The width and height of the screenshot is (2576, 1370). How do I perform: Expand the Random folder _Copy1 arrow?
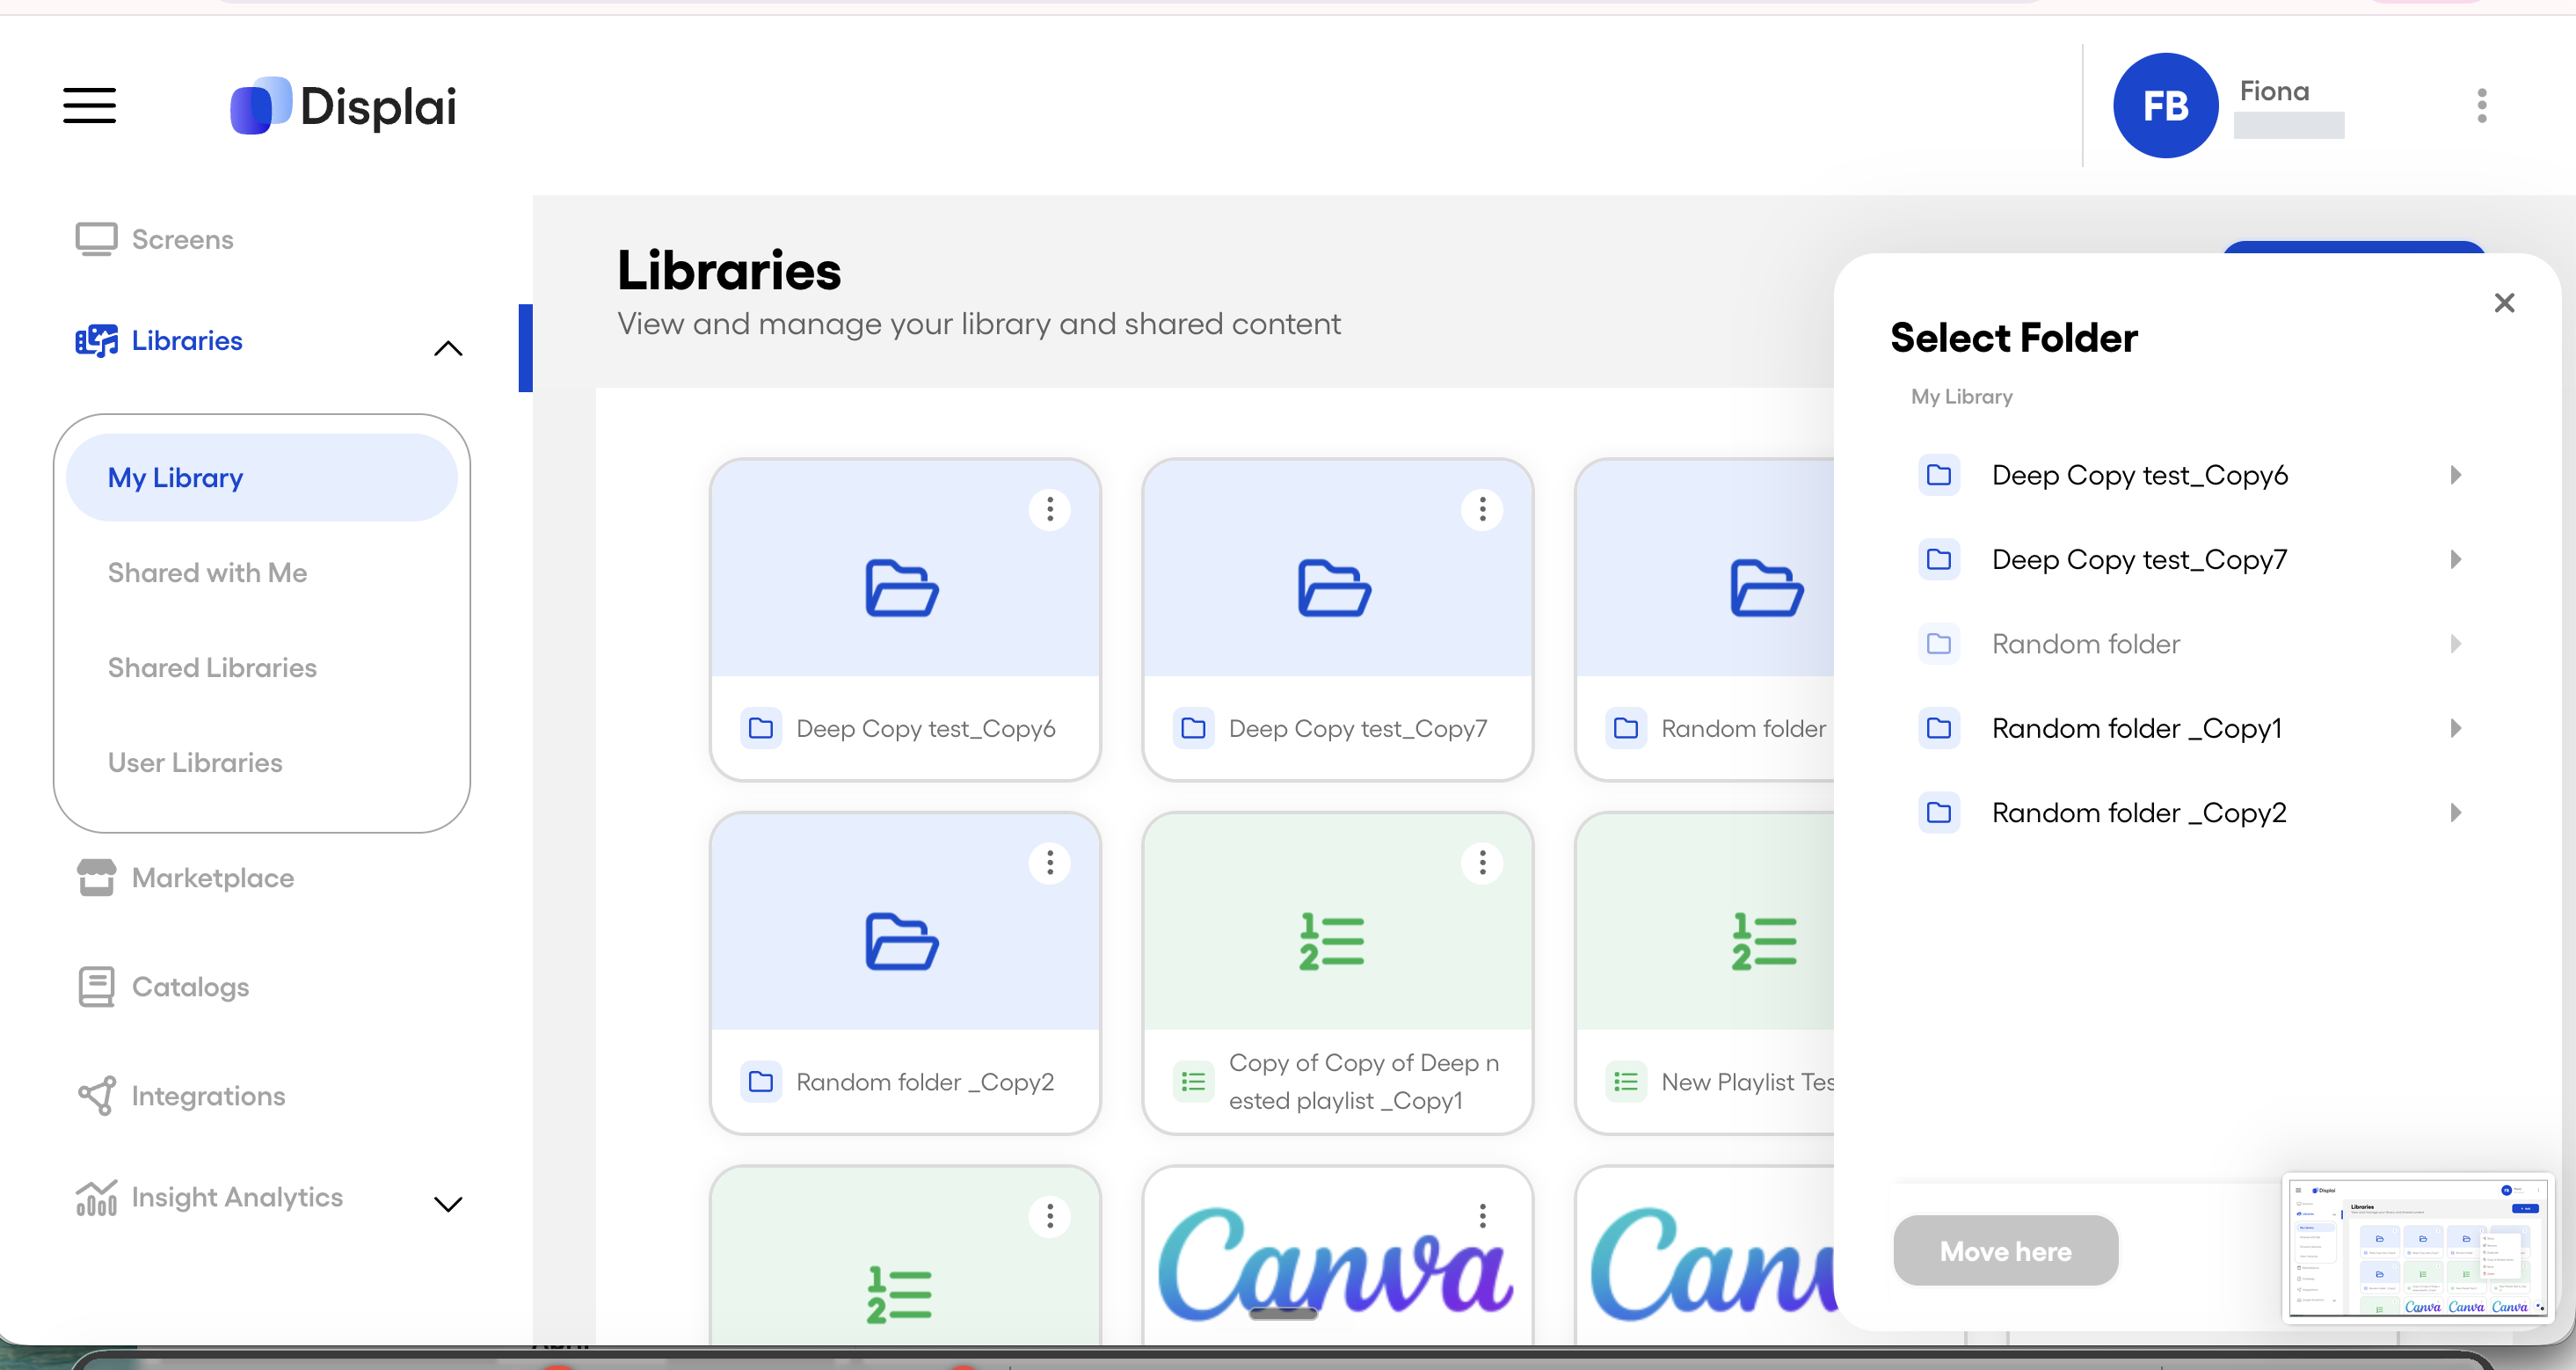tap(2456, 728)
